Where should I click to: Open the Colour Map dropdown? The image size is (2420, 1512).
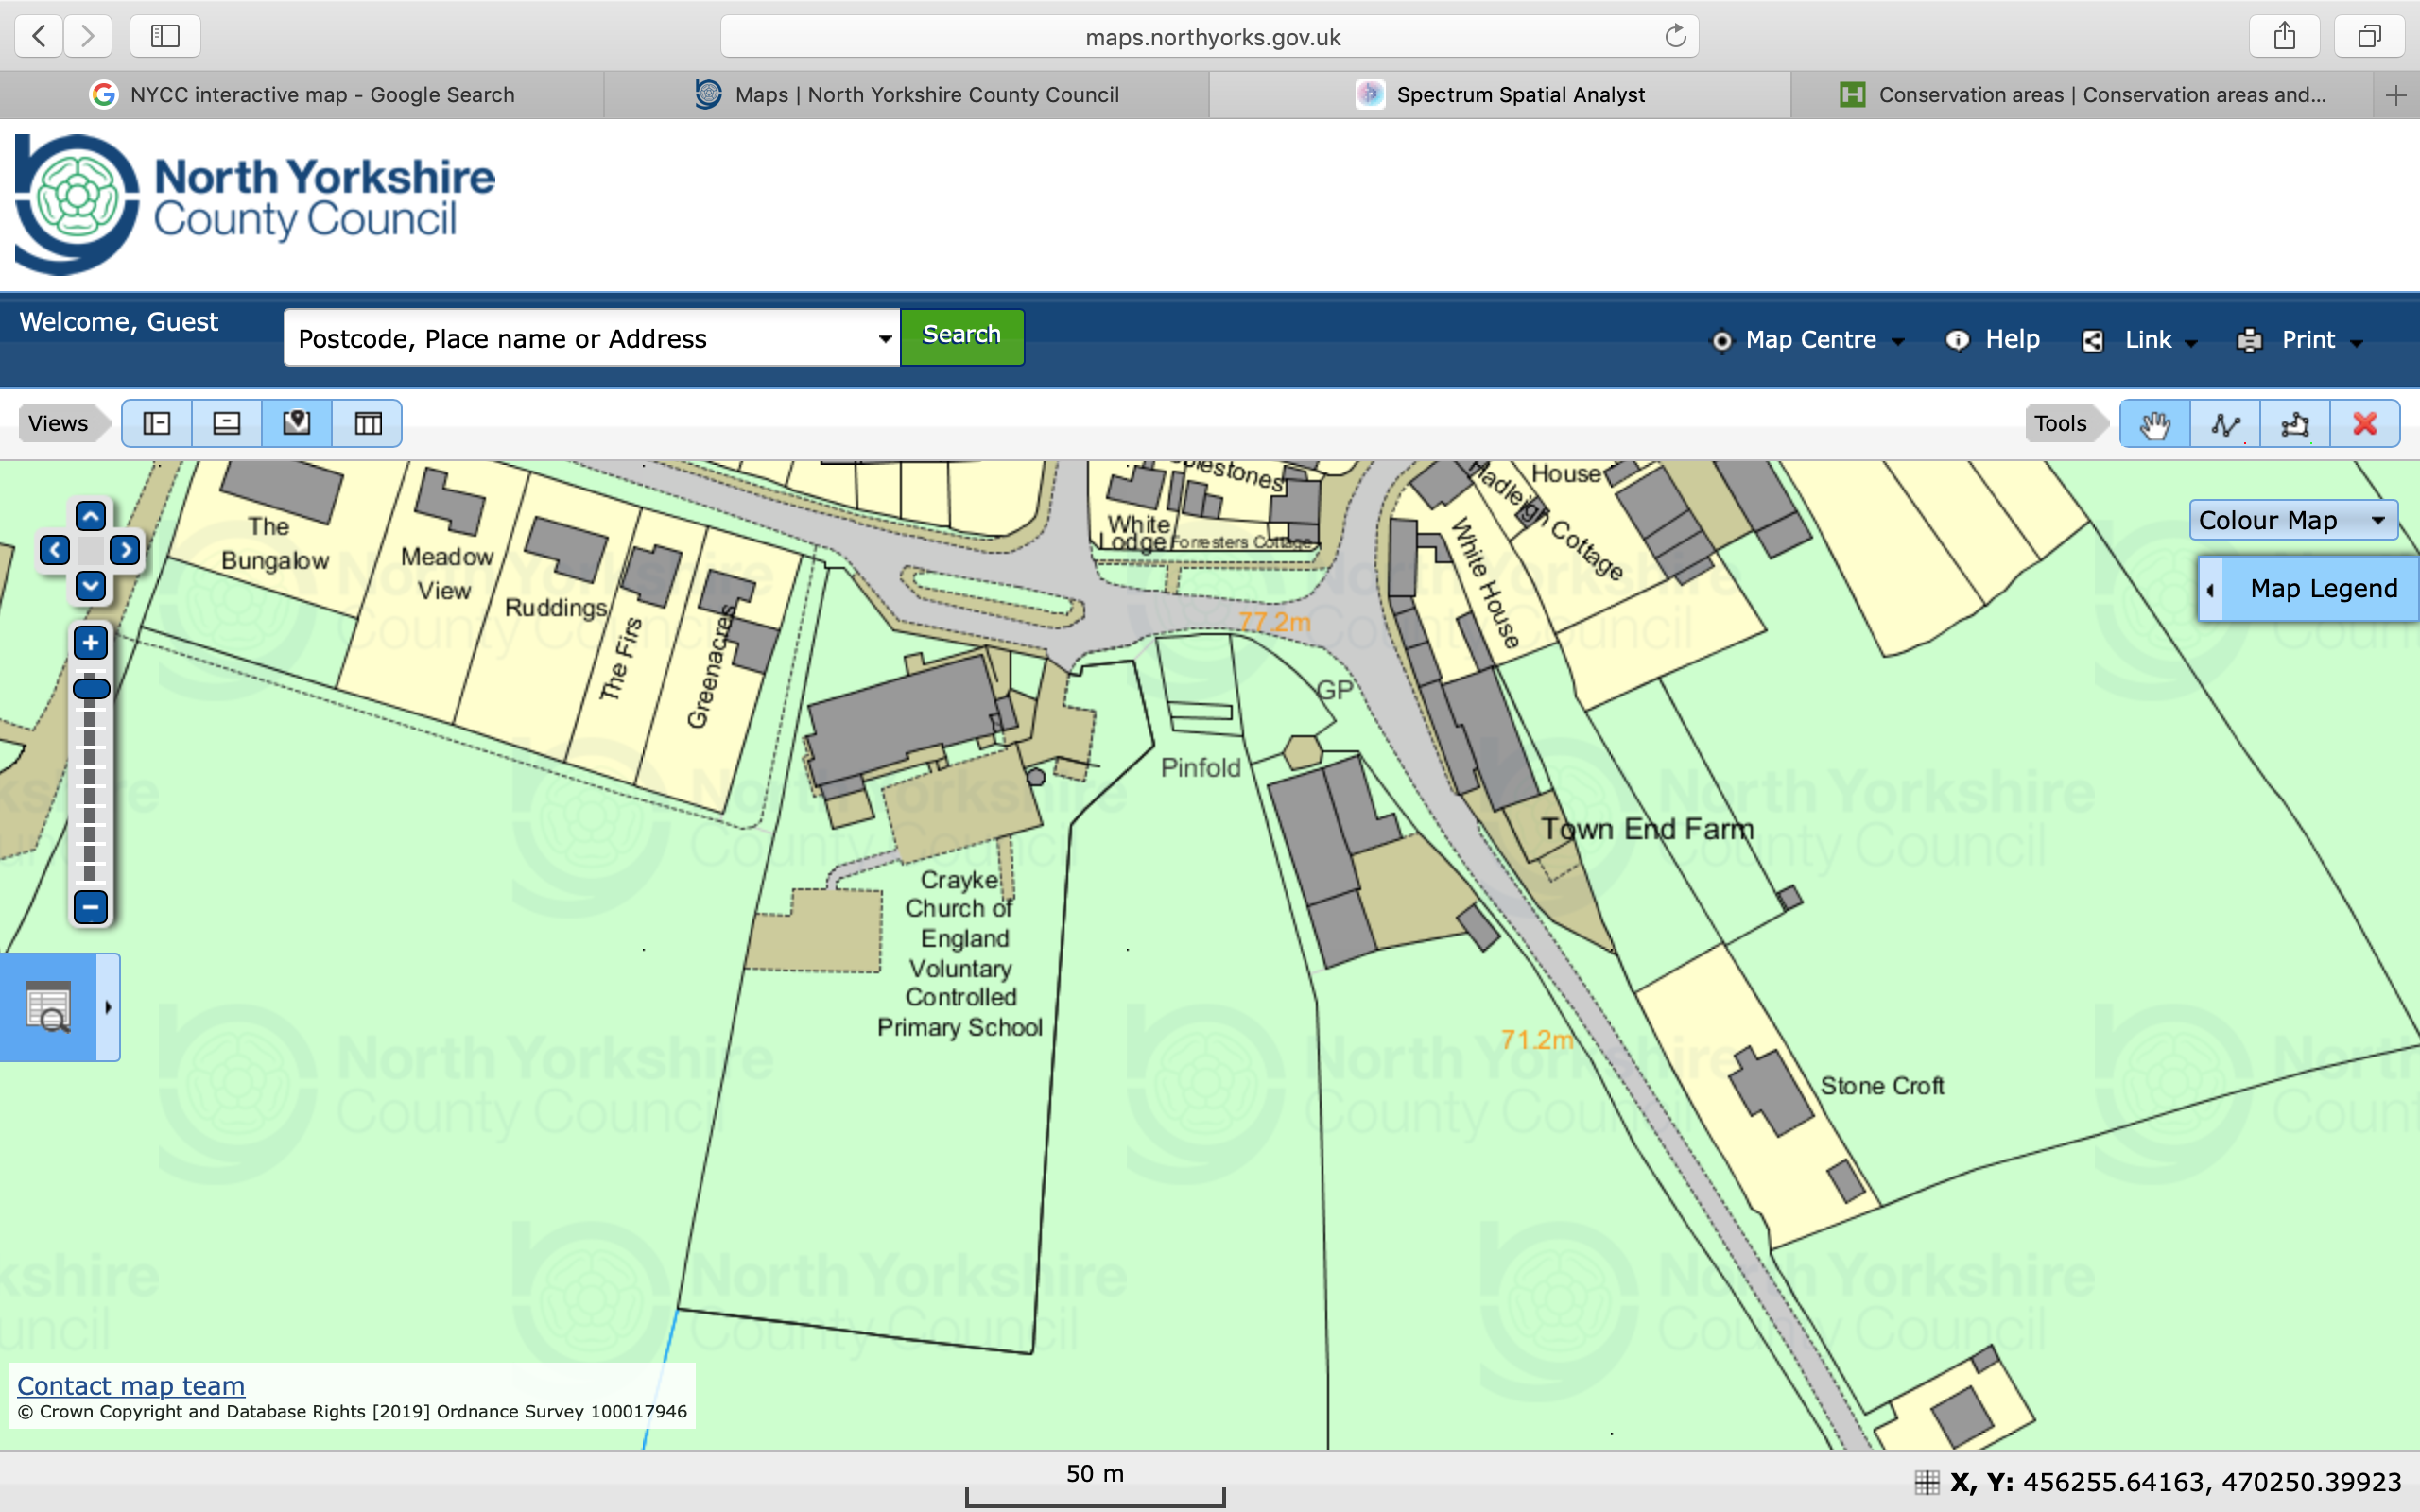pos(2291,520)
